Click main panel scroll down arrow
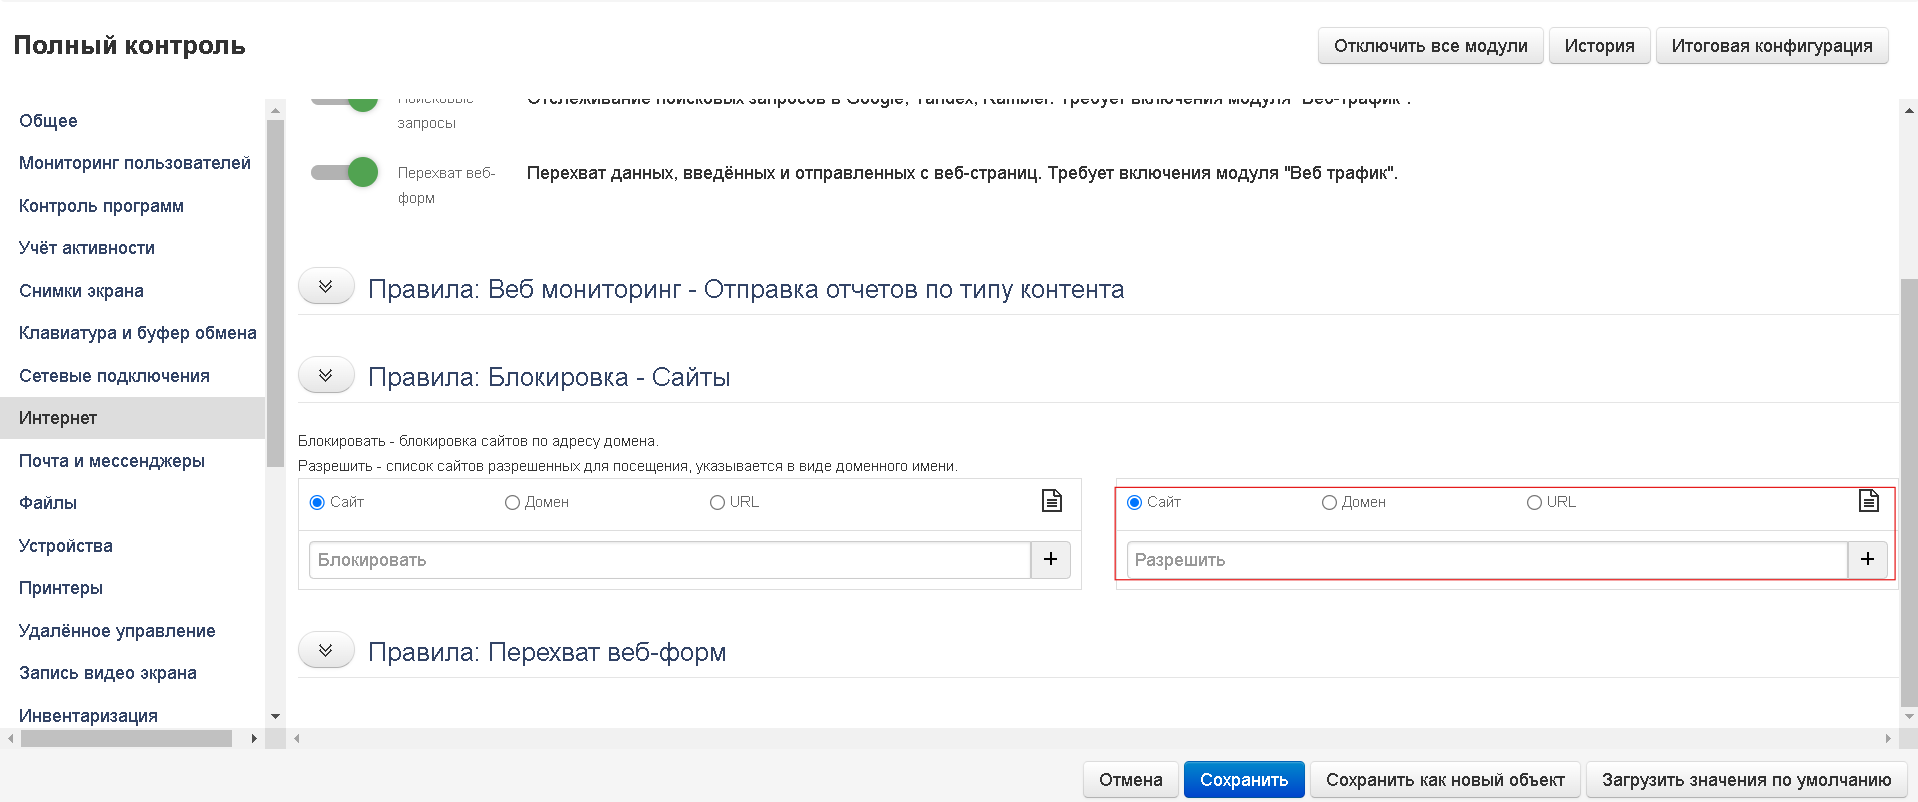The width and height of the screenshot is (1918, 802). click(x=1909, y=717)
